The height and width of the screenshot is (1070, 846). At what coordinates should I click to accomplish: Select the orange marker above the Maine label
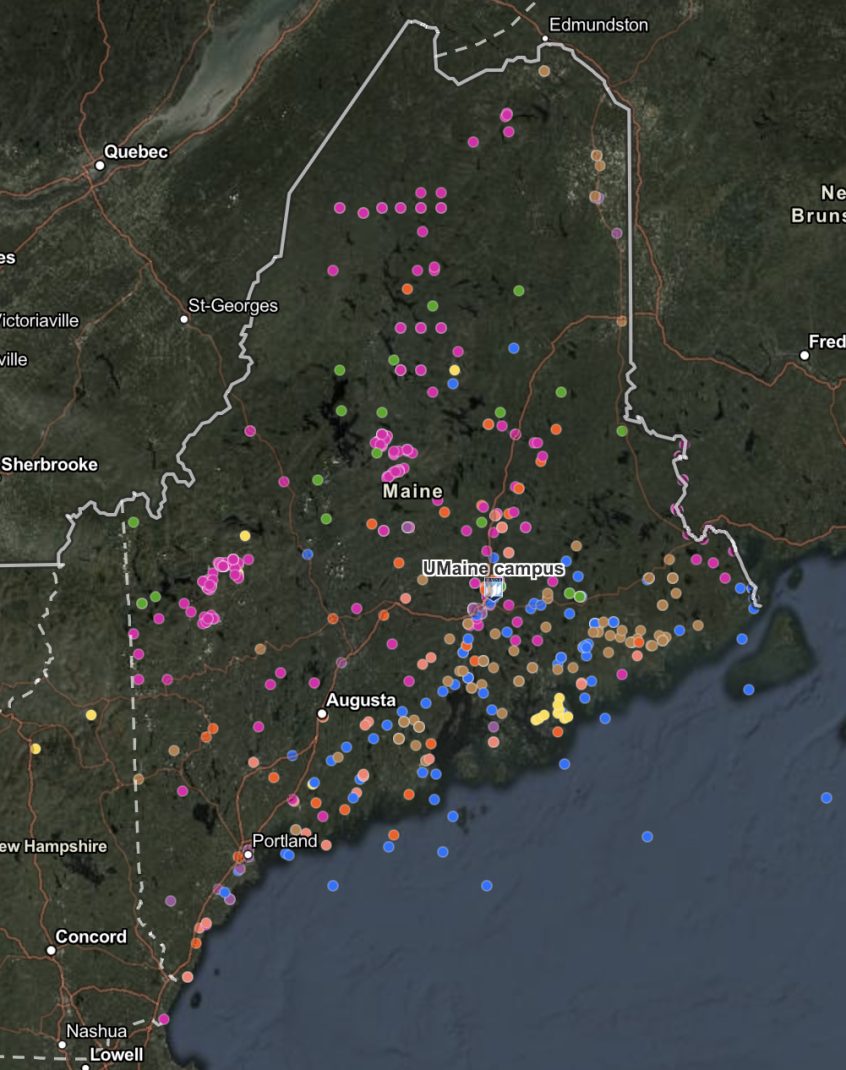pyautogui.click(x=407, y=288)
